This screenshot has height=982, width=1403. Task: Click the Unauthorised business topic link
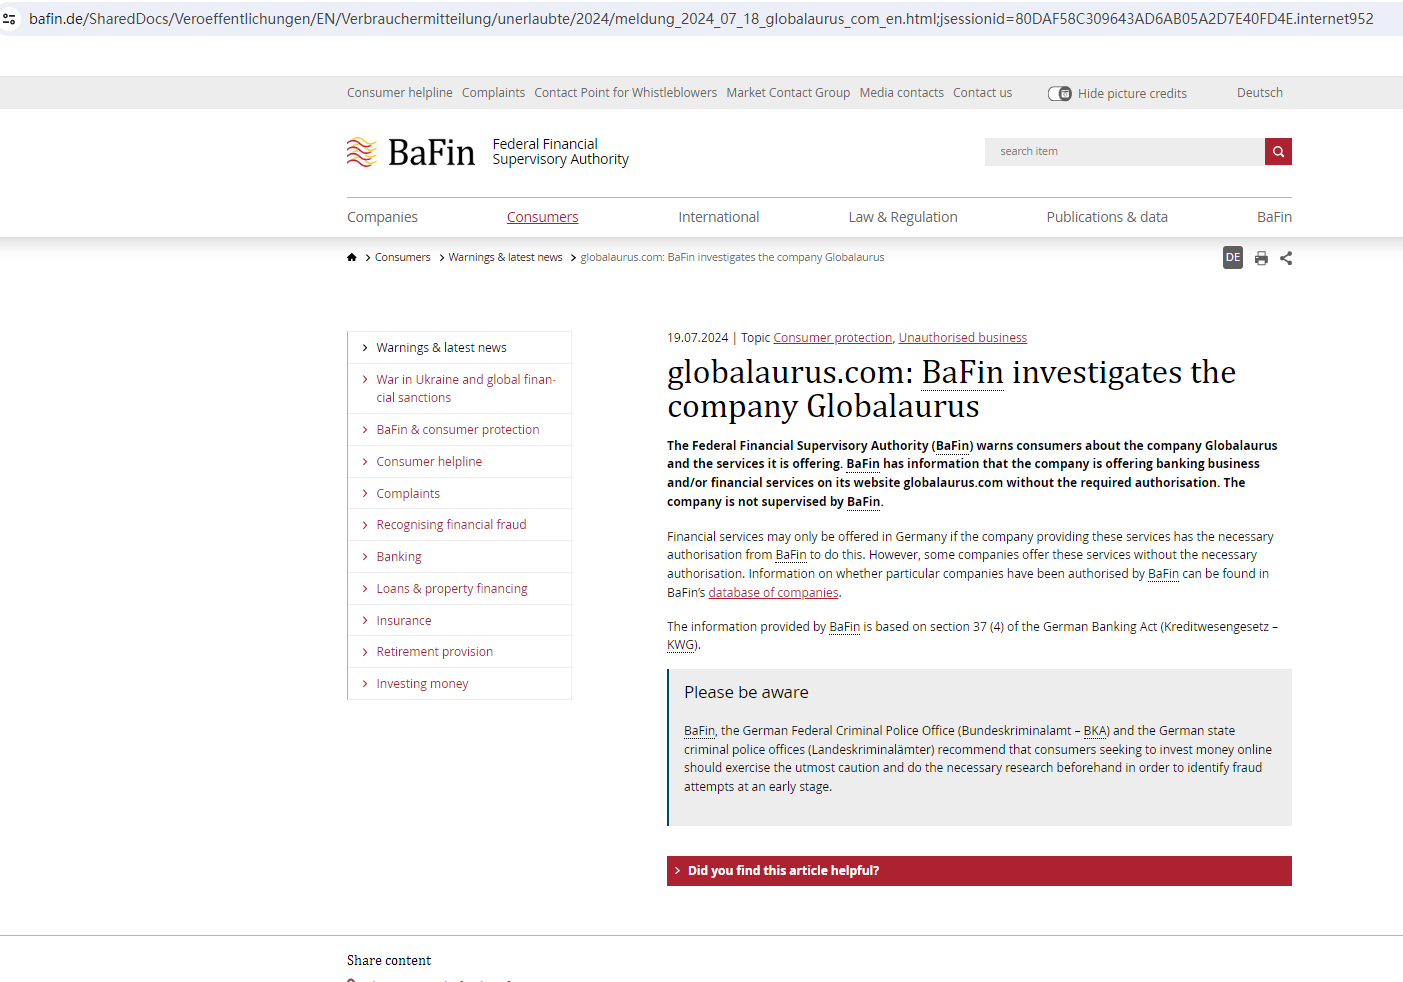pos(963,338)
